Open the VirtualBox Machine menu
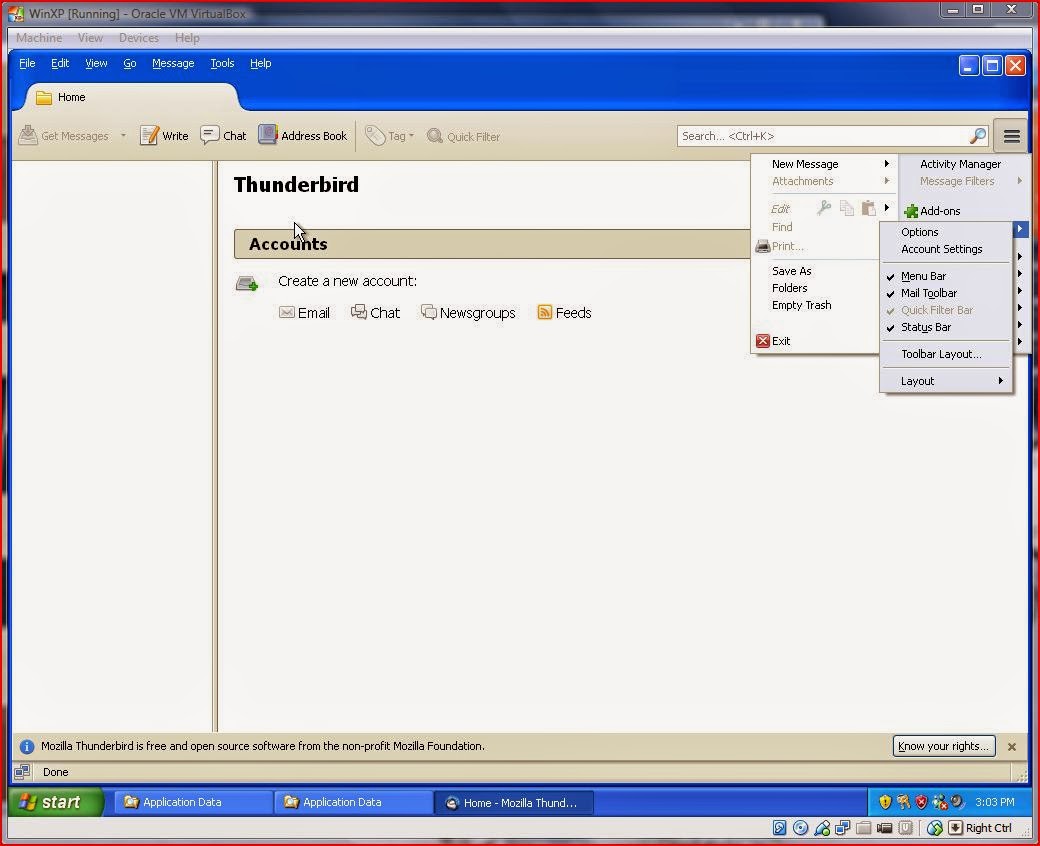This screenshot has width=1040, height=846. tap(39, 38)
